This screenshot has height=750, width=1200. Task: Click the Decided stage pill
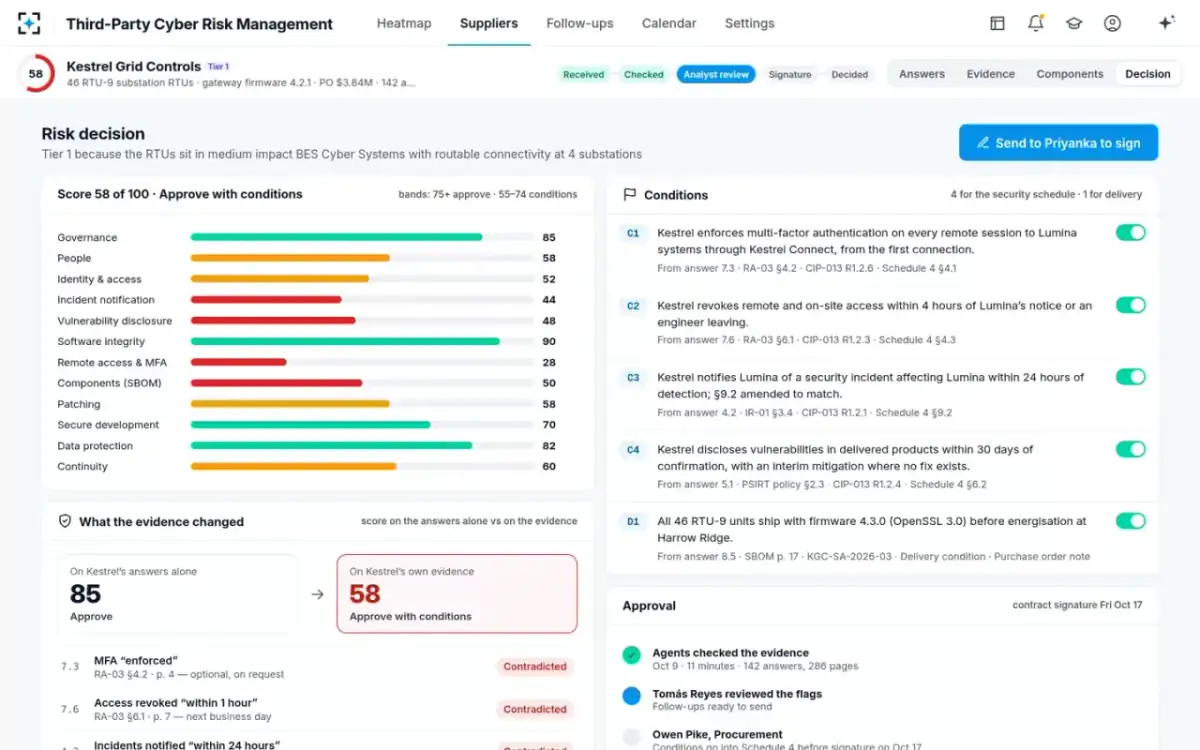pos(850,74)
